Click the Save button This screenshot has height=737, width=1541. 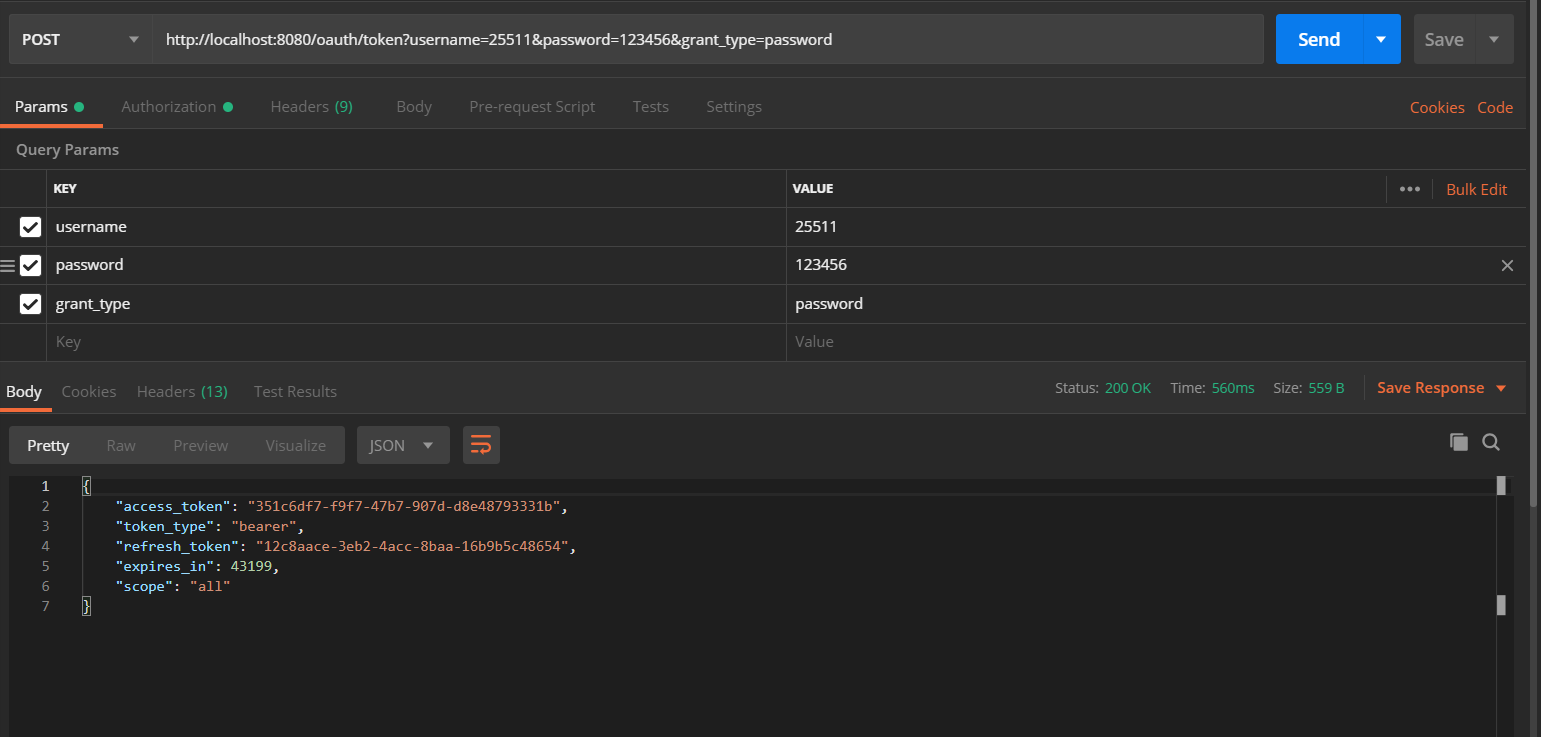tap(1444, 40)
